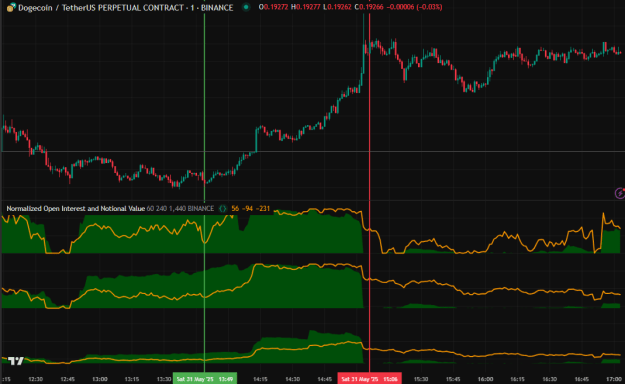Open the indicator source code braces icon
The image size is (625, 384).
click(223, 209)
